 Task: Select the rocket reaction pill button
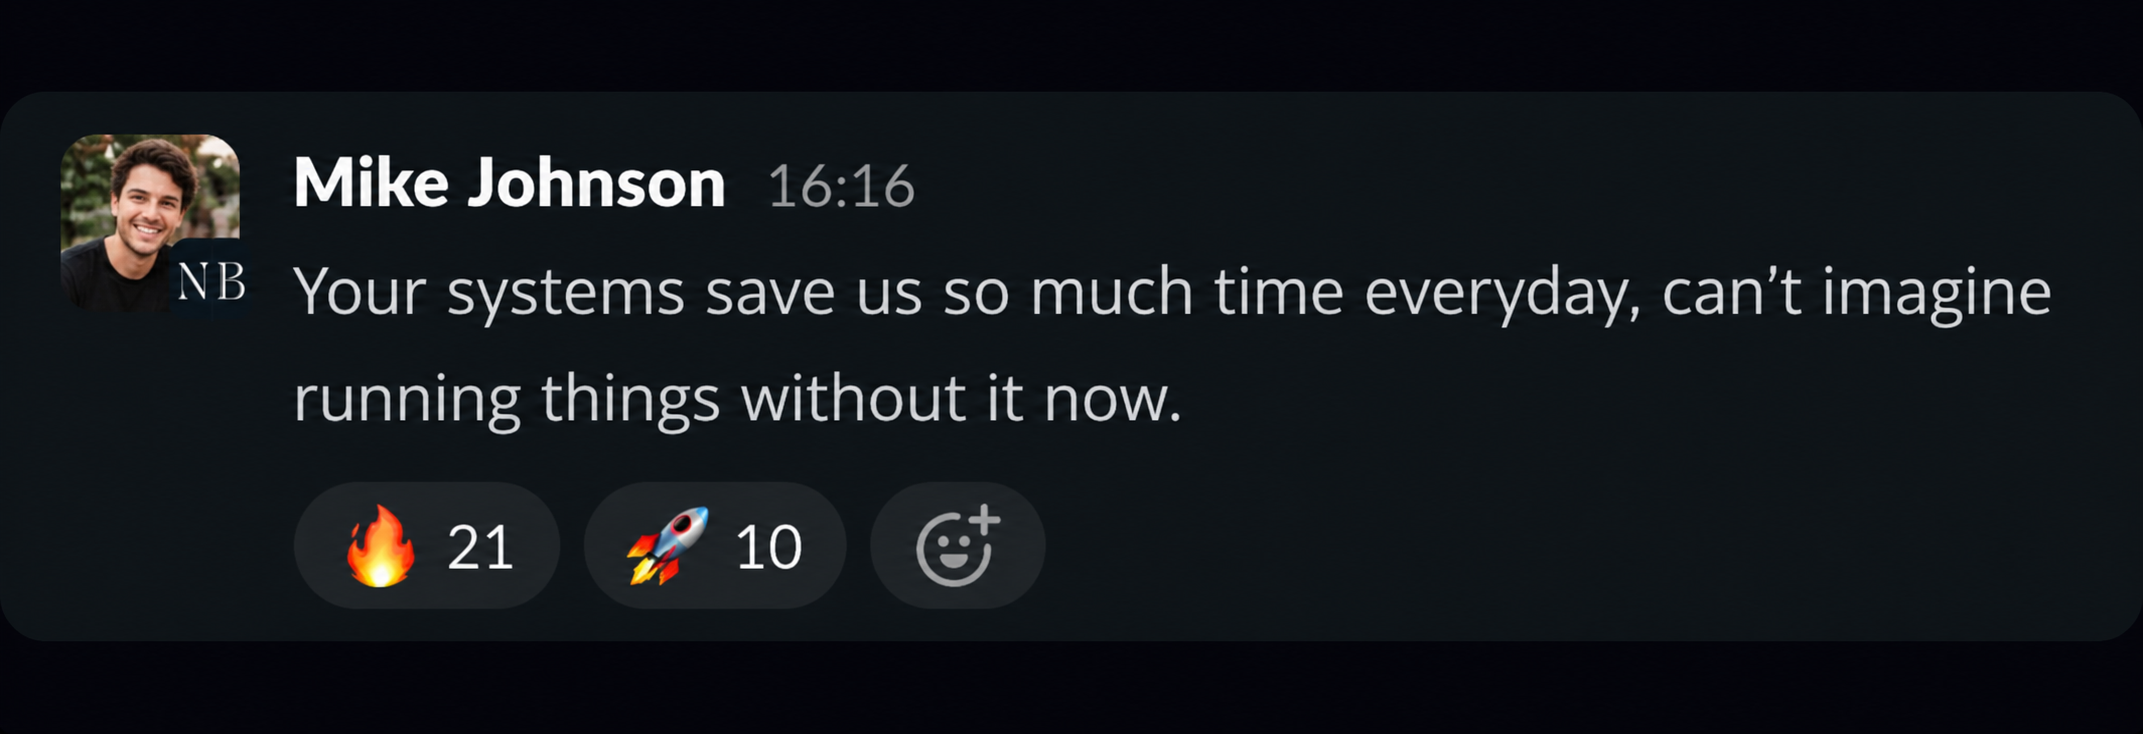point(715,546)
